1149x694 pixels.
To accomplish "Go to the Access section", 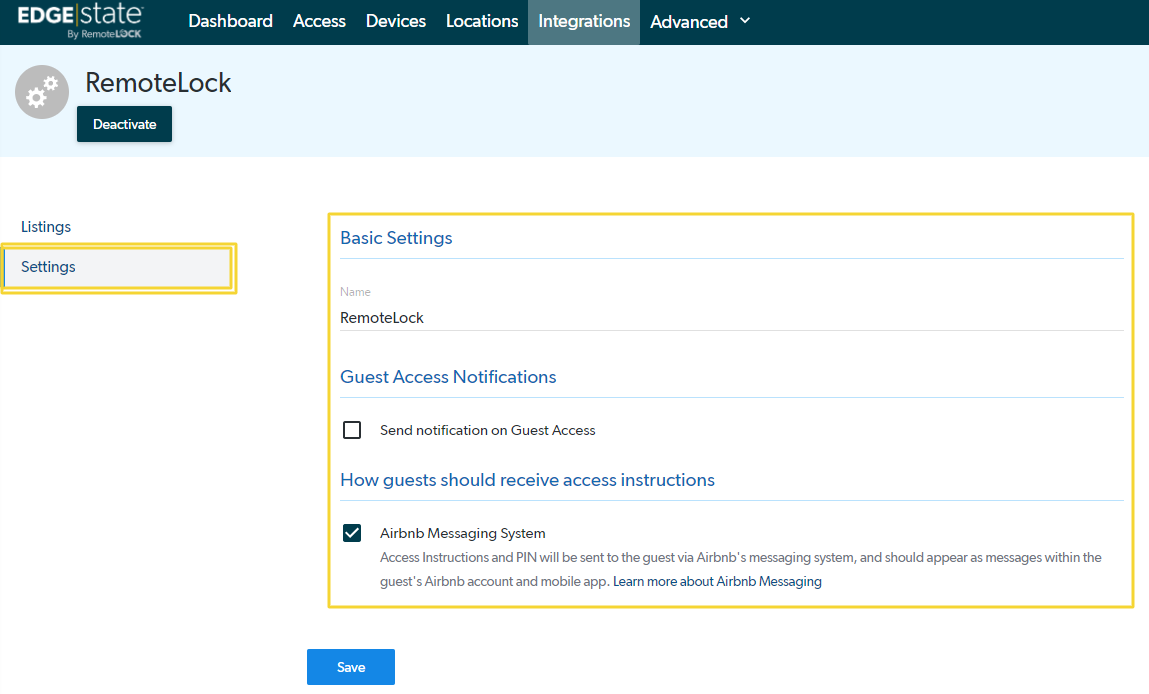I will click(319, 21).
